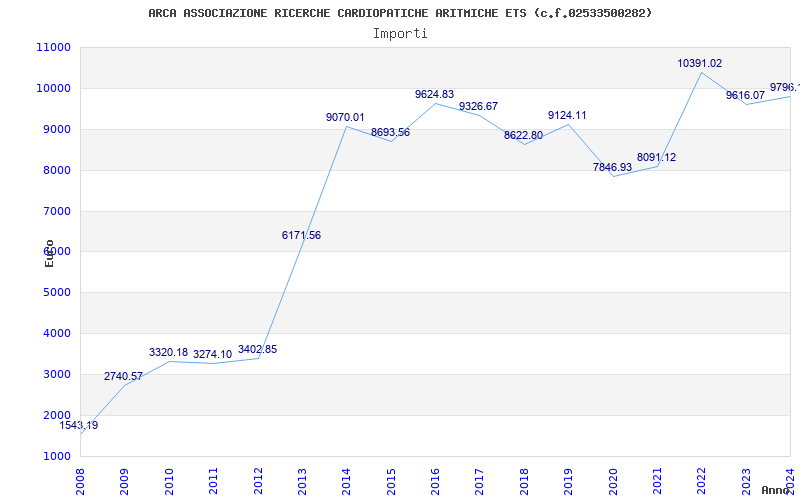Click y-axis value 7000
The width and height of the screenshot is (800, 500).
56,211
